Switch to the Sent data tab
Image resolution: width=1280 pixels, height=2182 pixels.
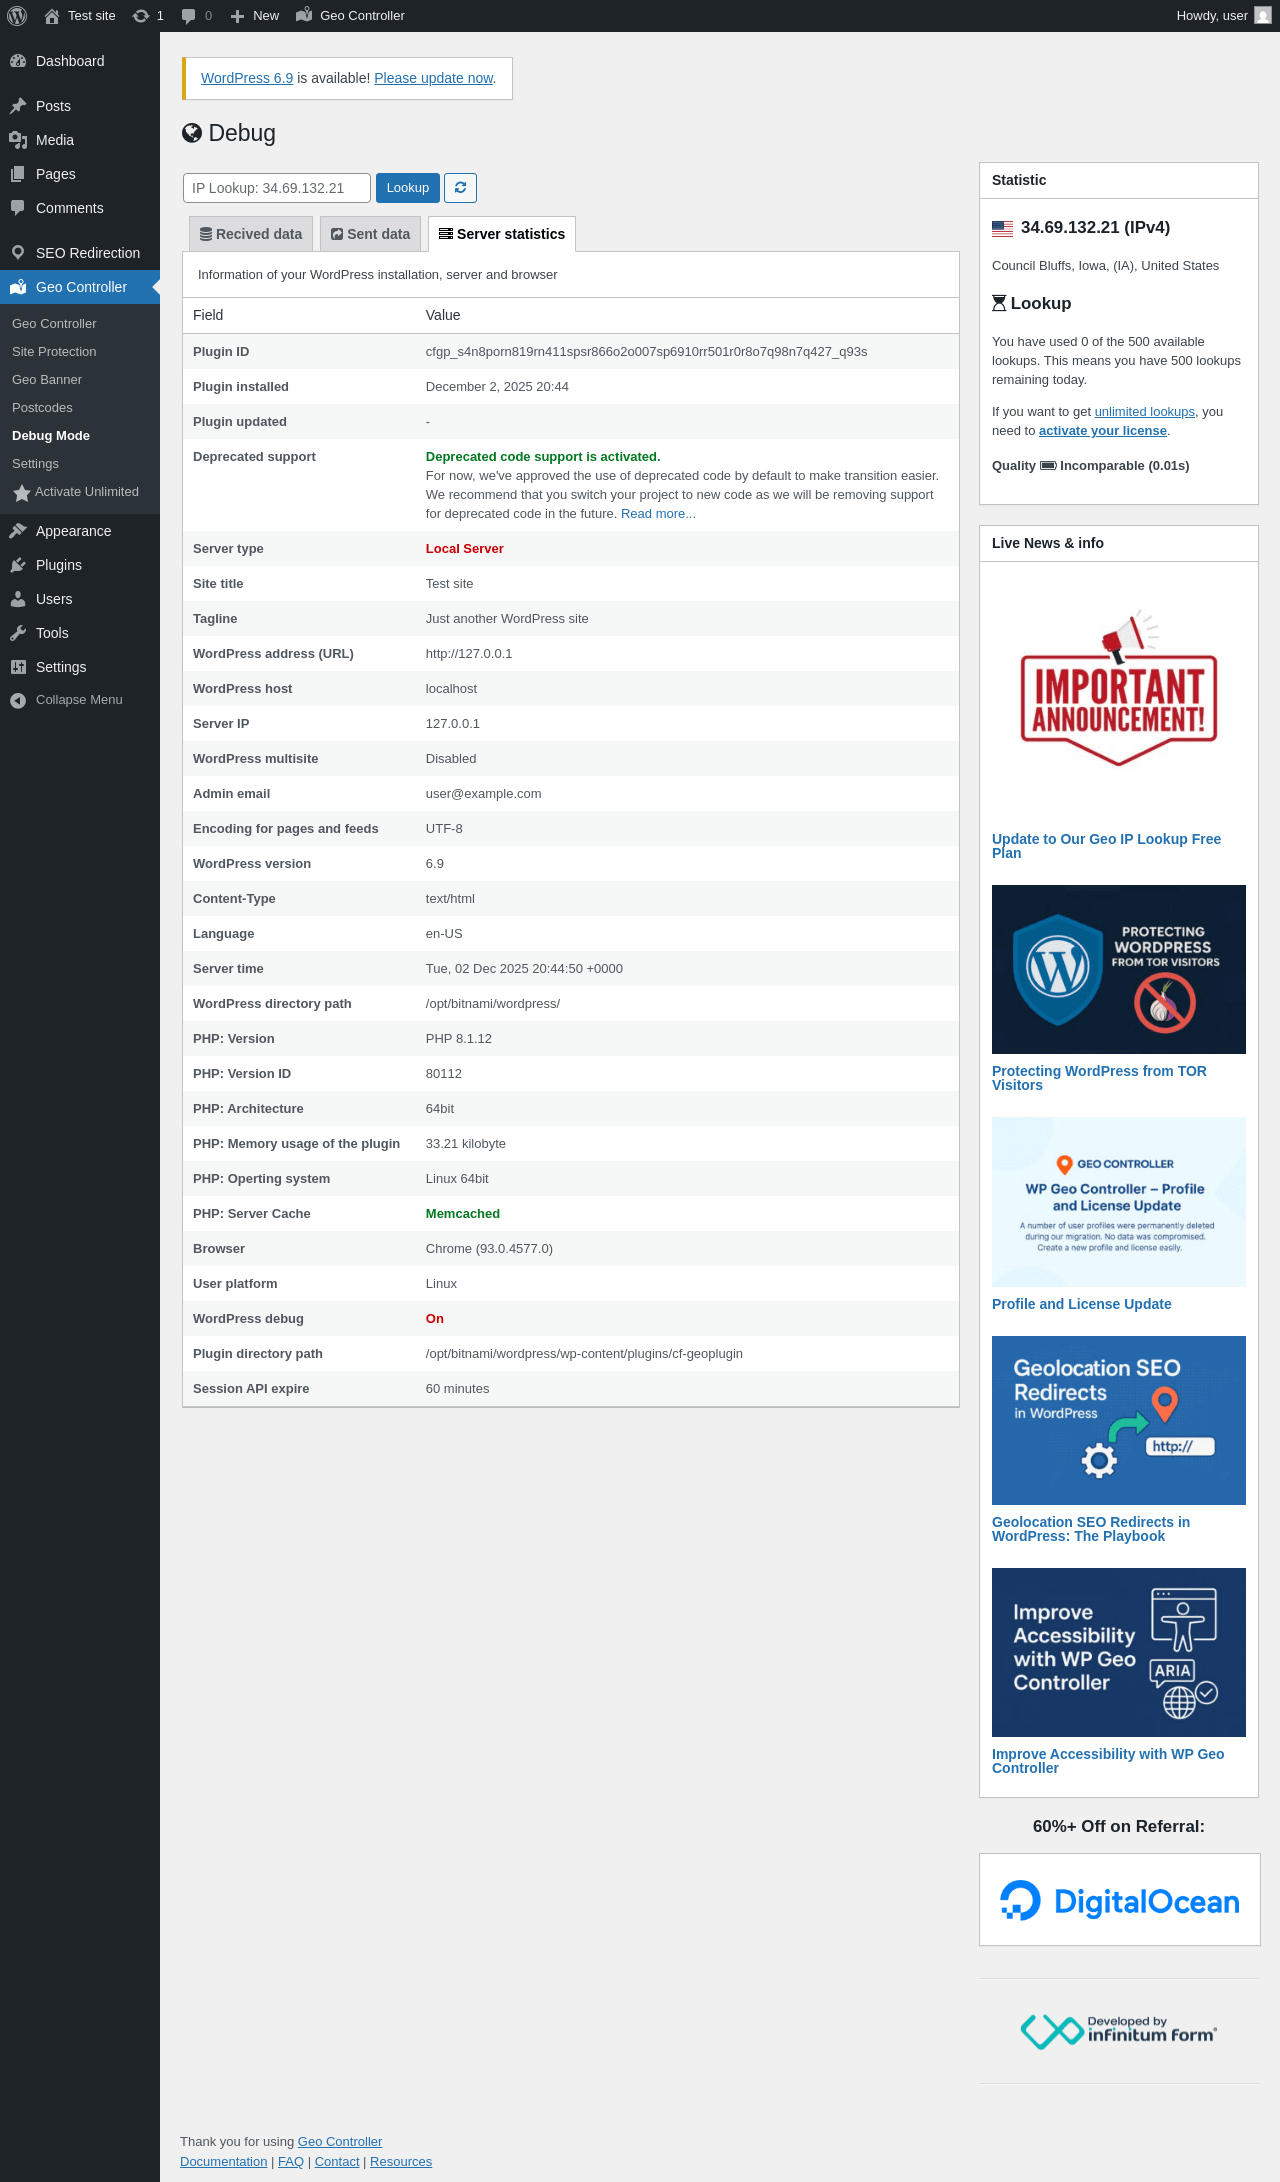[x=370, y=234]
